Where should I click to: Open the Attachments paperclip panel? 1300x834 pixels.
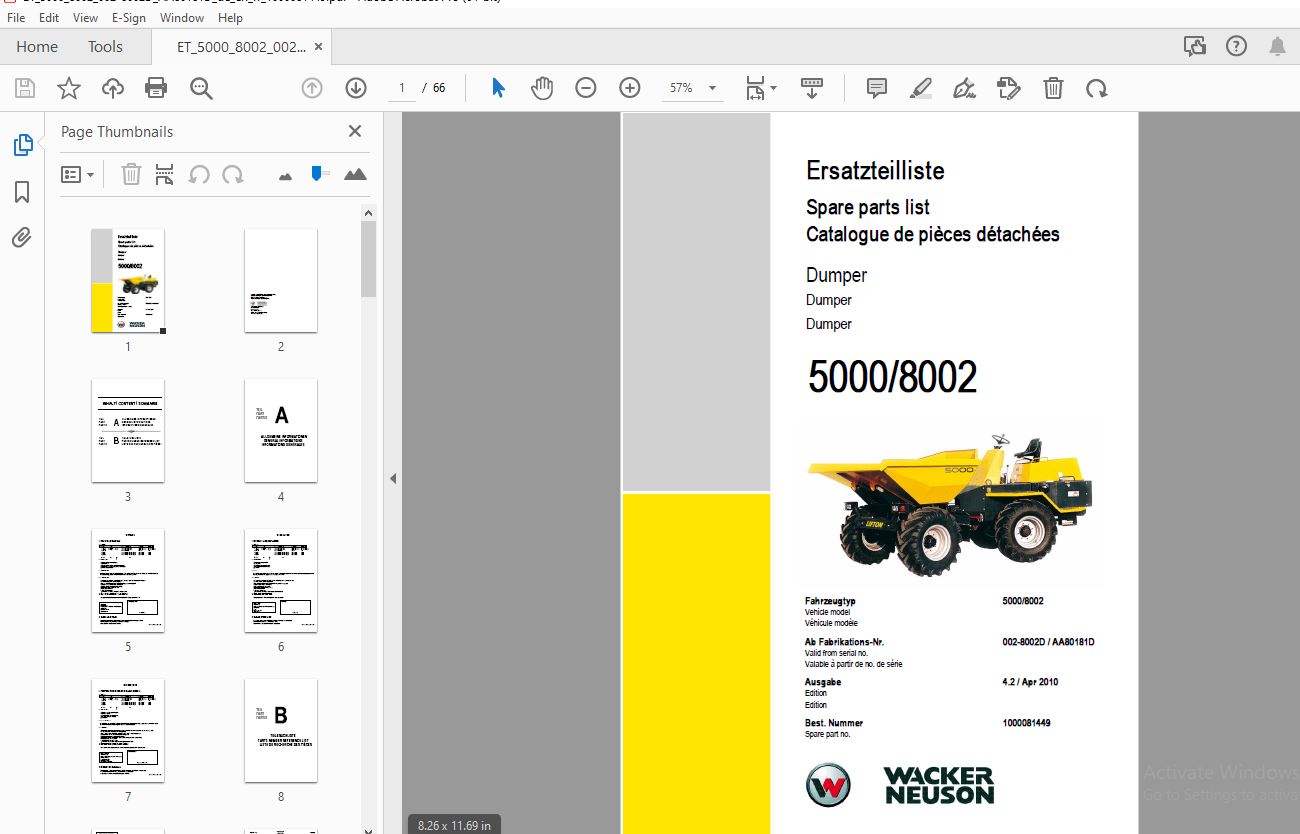click(22, 238)
